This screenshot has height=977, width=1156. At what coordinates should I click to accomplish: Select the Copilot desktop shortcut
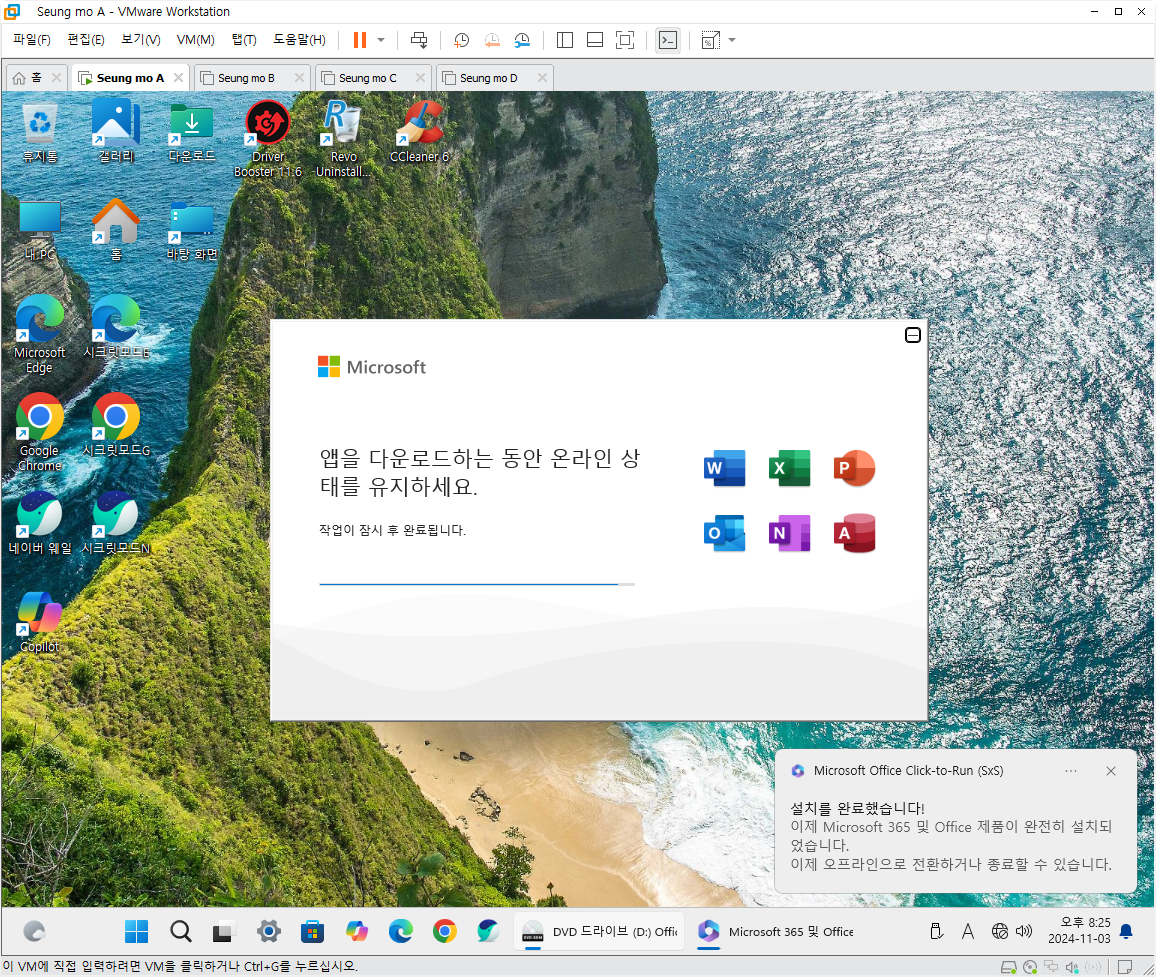(x=40, y=622)
